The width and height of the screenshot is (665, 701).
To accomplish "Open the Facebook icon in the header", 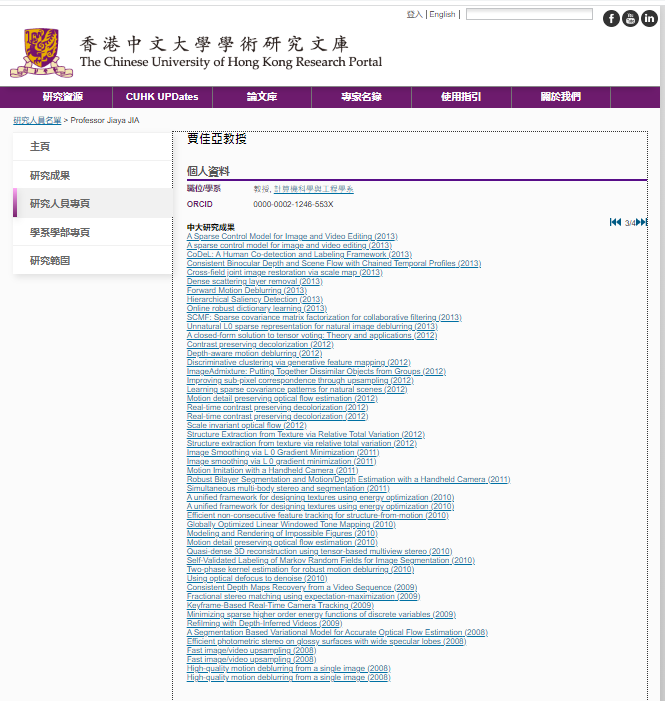I will [611, 18].
